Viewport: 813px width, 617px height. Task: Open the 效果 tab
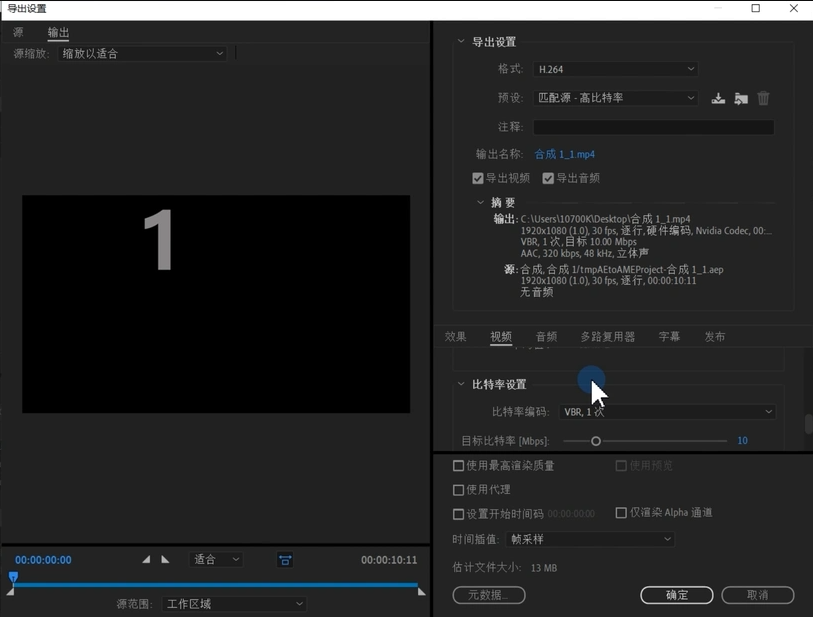point(455,336)
